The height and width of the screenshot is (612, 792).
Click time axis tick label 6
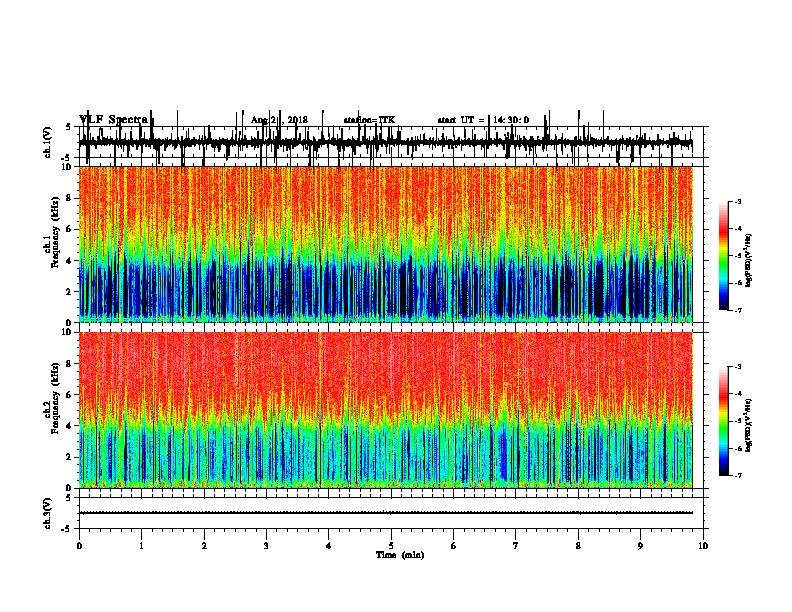click(x=454, y=546)
